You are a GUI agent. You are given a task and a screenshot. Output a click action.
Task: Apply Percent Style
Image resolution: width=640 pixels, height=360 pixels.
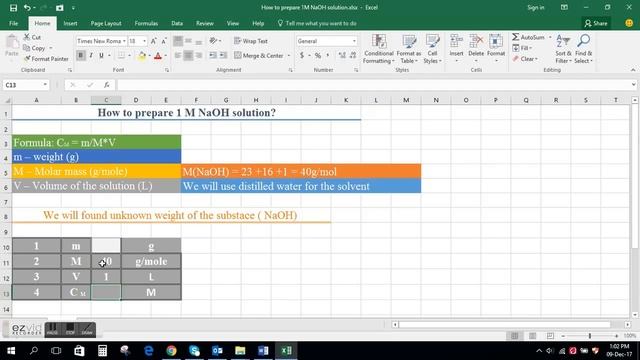click(x=318, y=56)
